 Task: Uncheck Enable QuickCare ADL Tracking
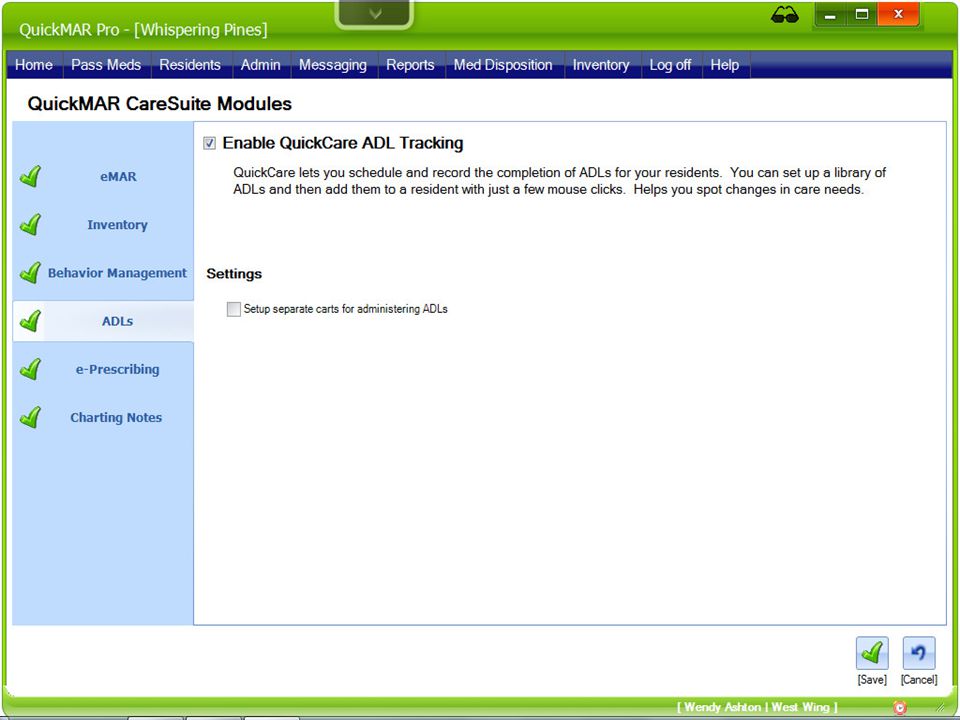tap(209, 143)
